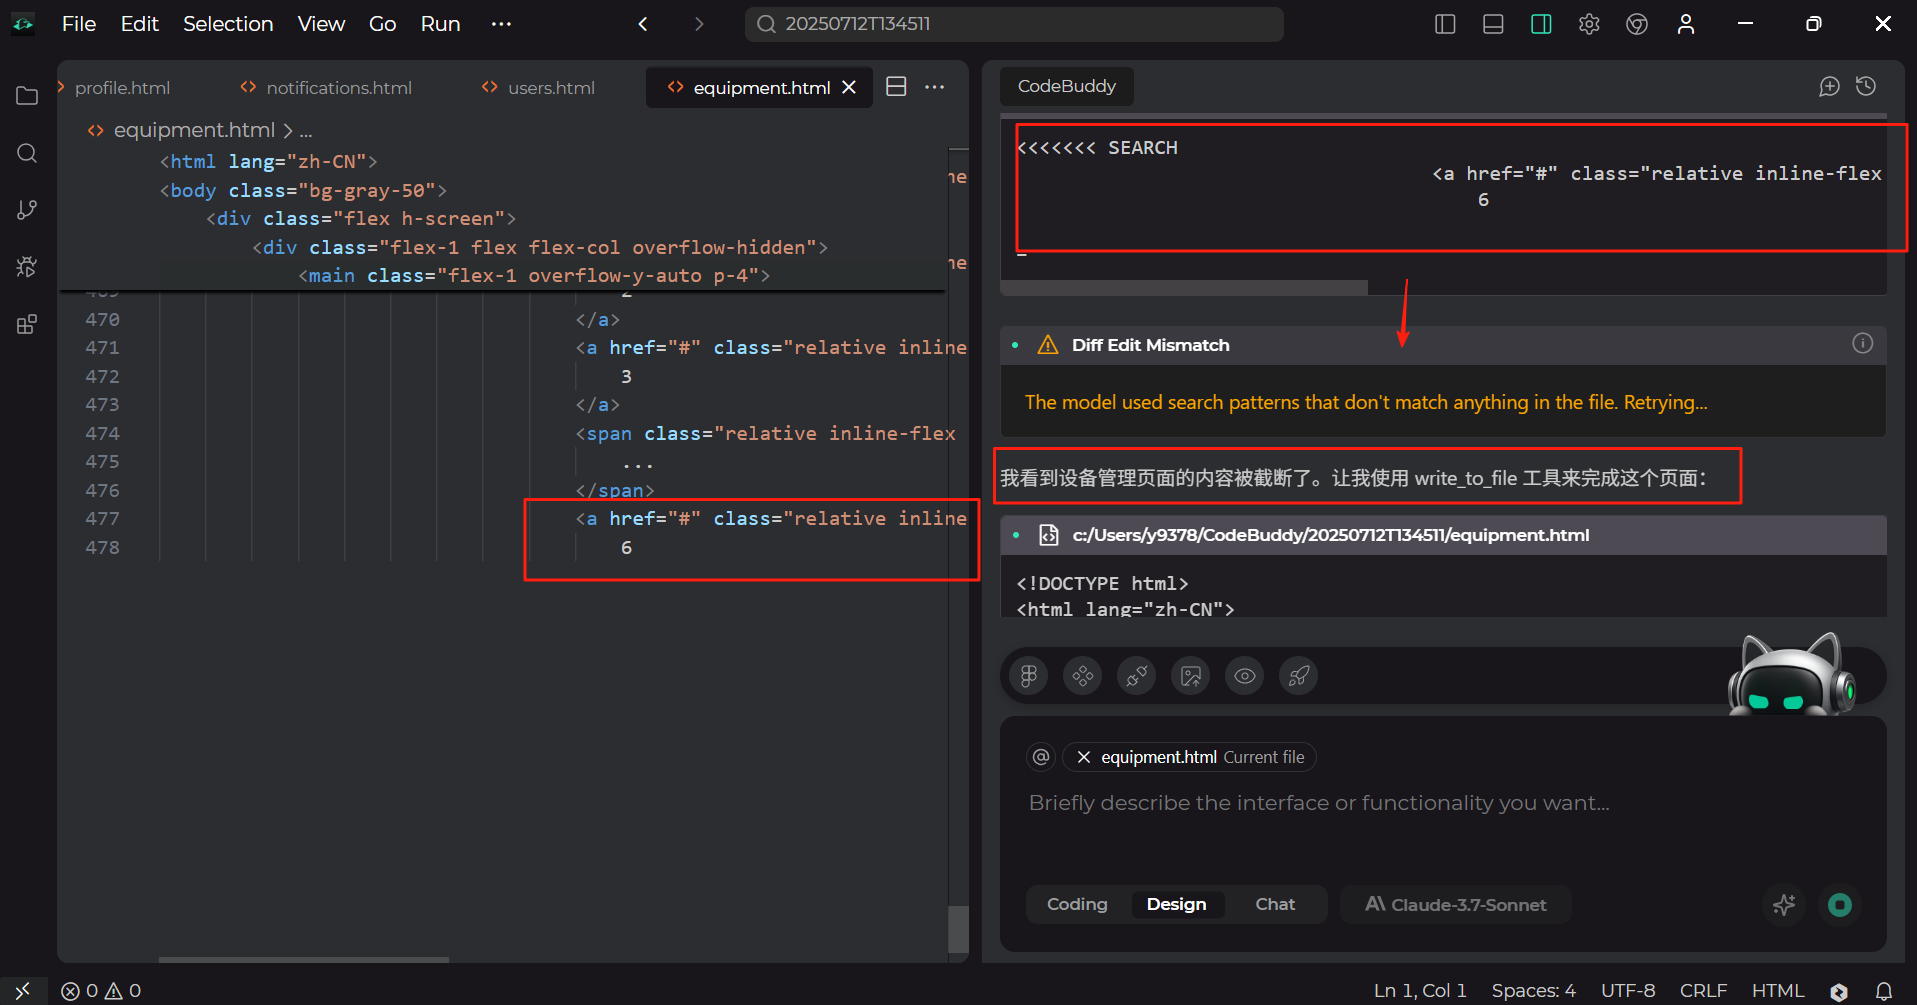The image size is (1917, 1005).
Task: Open the Edit menu
Action: (140, 24)
